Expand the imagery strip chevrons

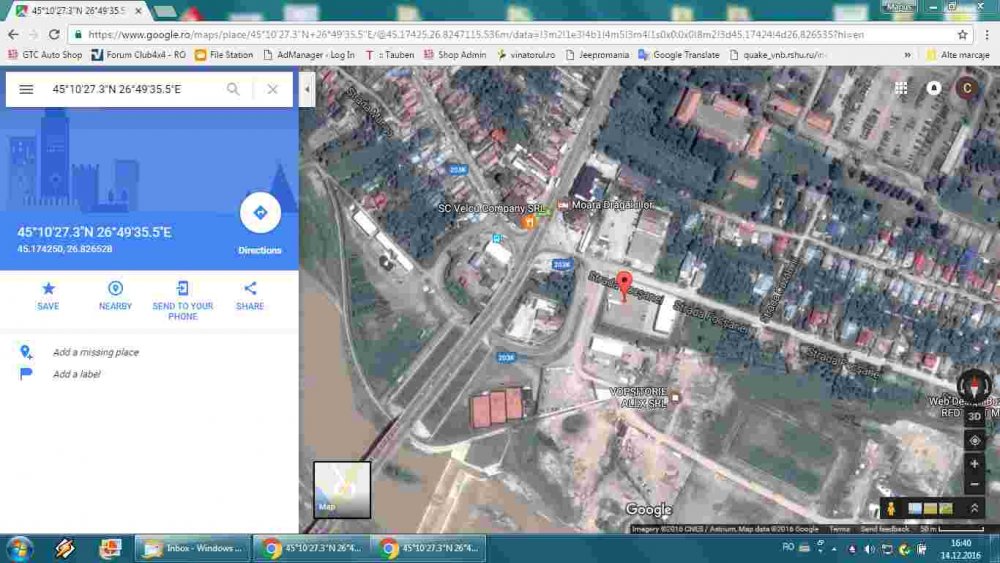pyautogui.click(x=974, y=508)
